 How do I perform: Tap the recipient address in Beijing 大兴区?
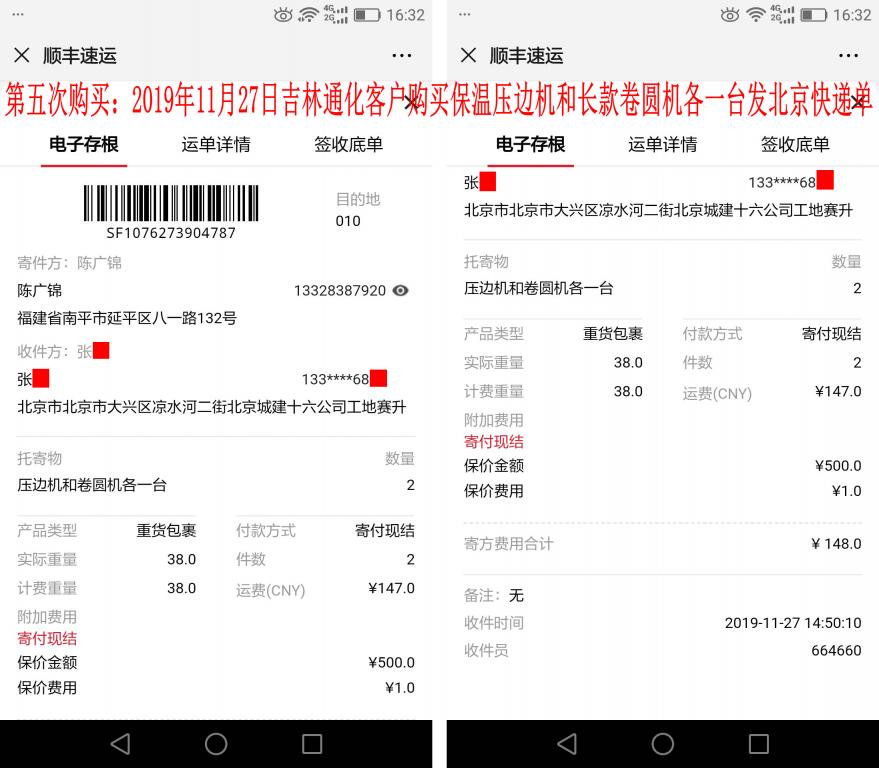click(x=212, y=407)
